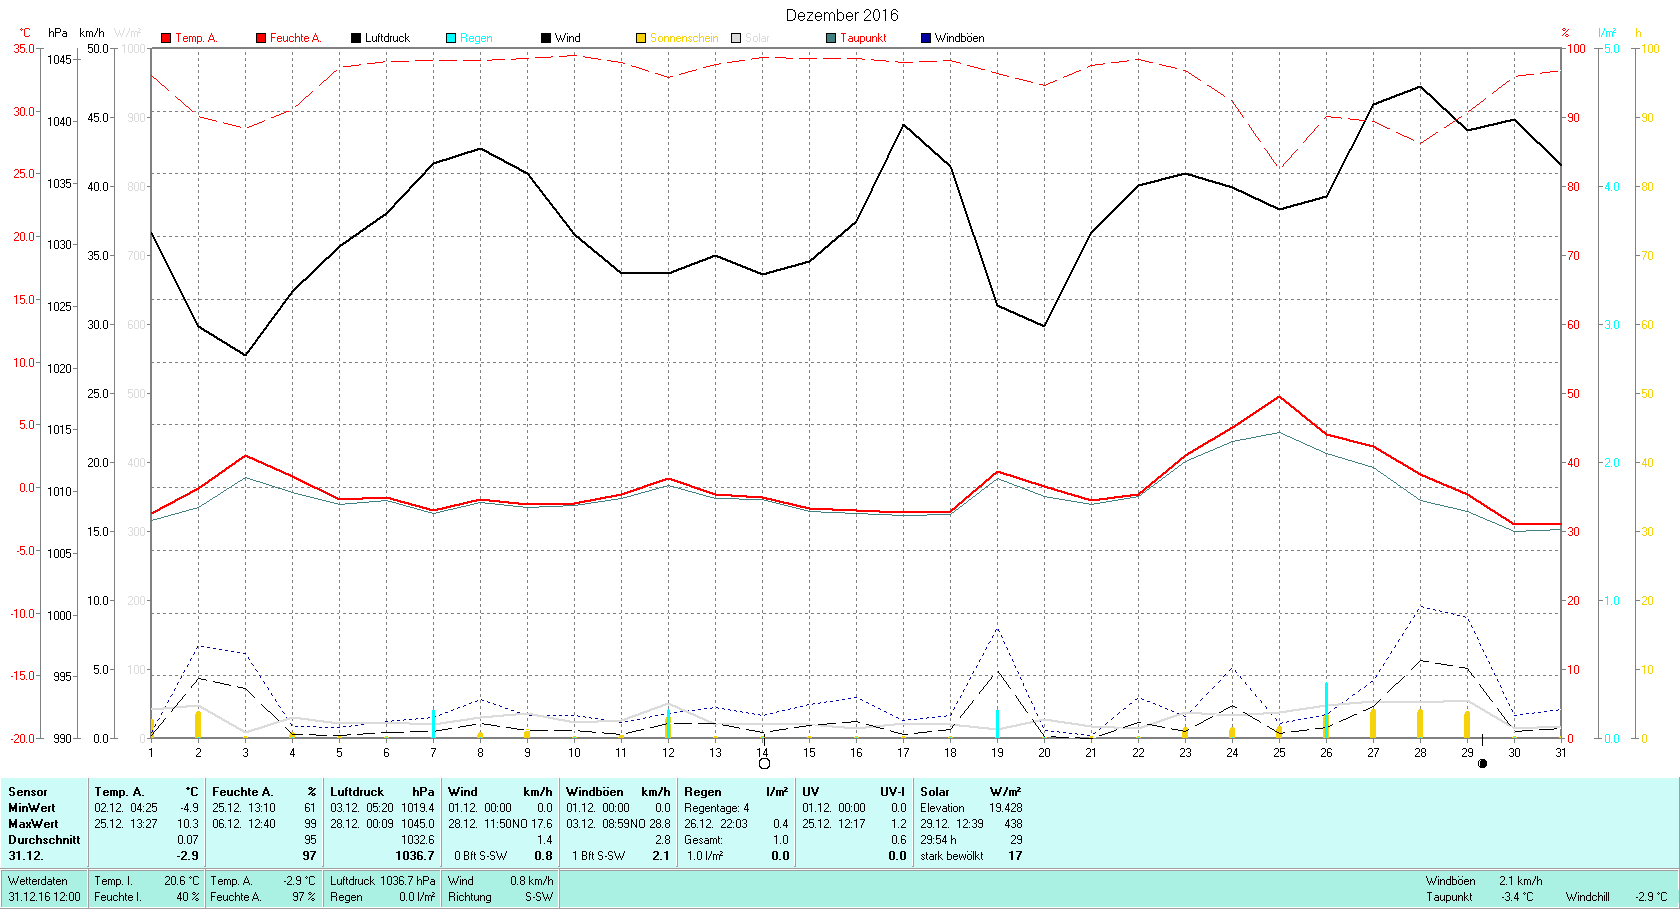Click the gust value '2.1 km/h' in status bar

point(1521,881)
